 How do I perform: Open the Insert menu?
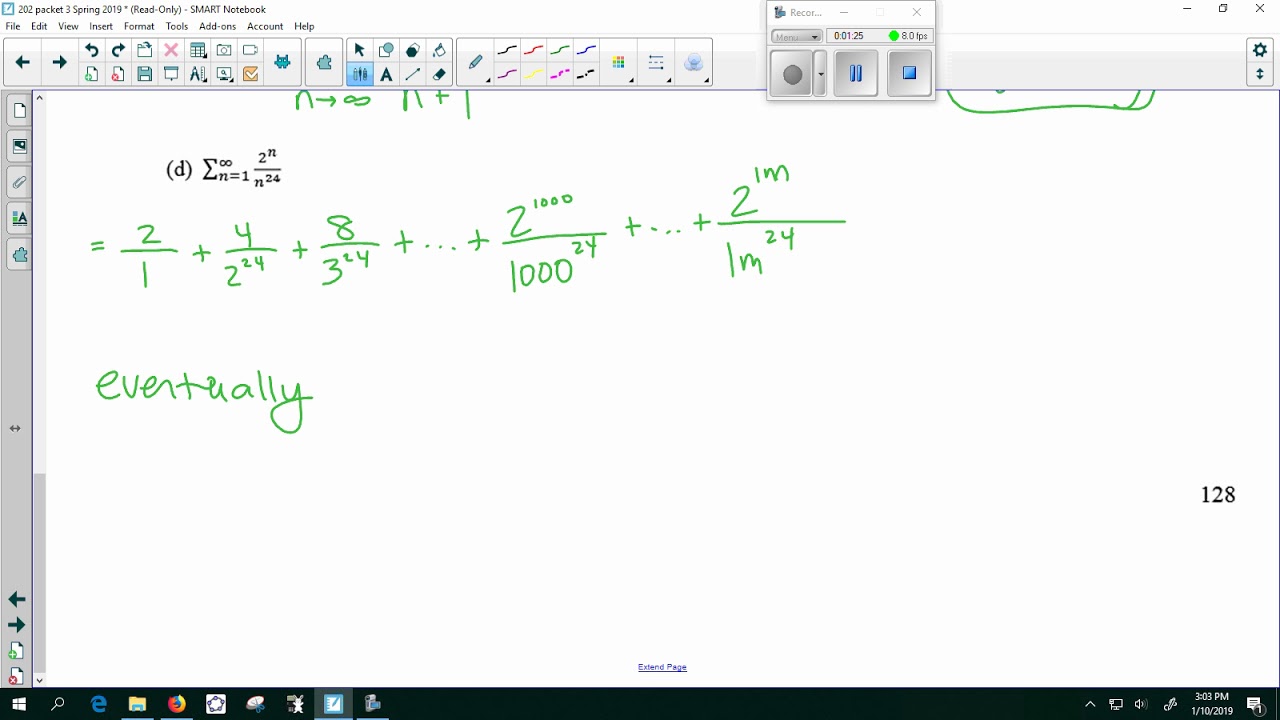101,26
